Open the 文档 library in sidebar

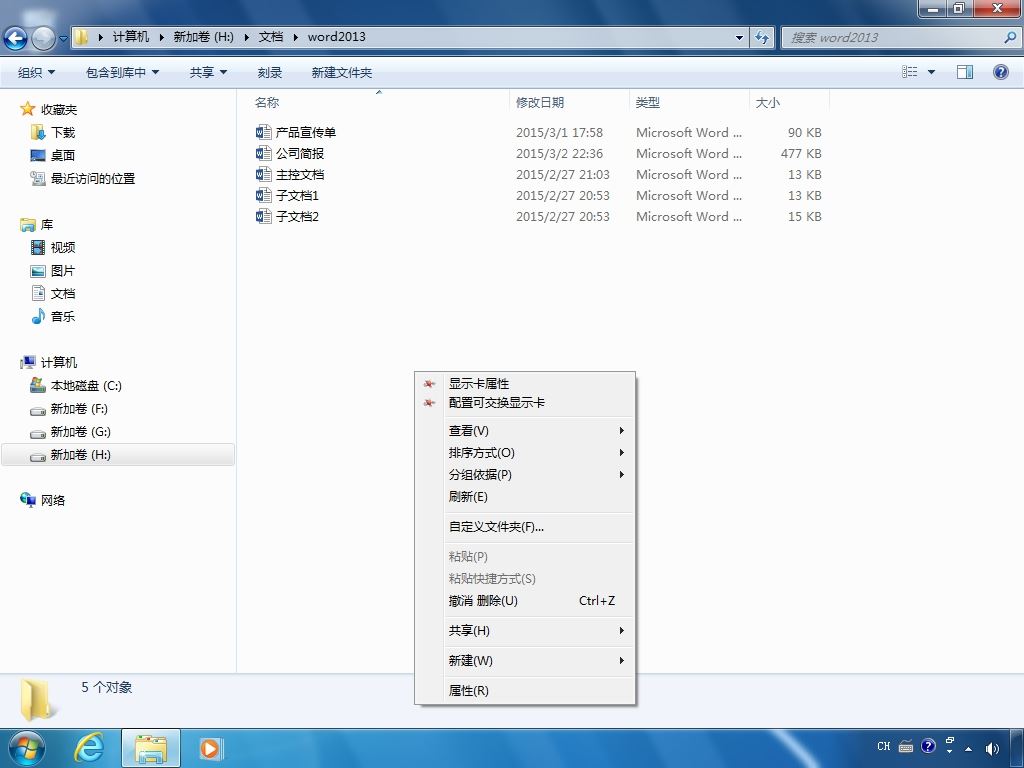[54, 293]
